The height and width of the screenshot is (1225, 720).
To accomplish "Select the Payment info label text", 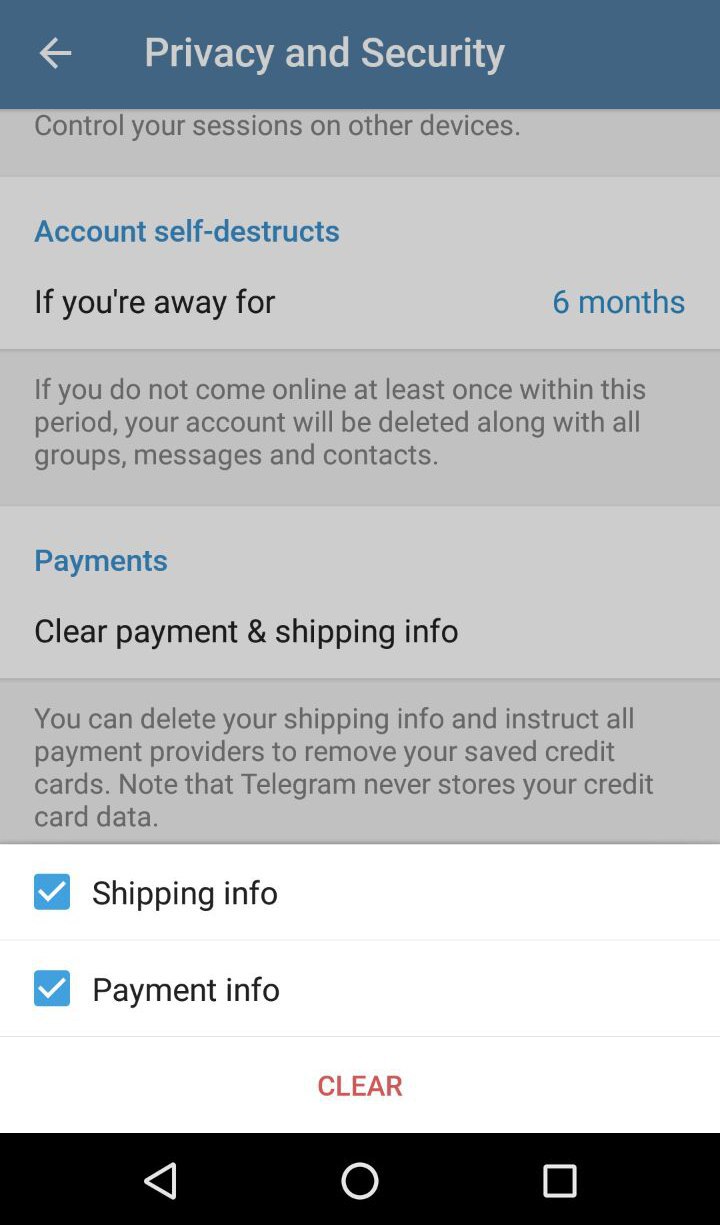I will pos(186,988).
